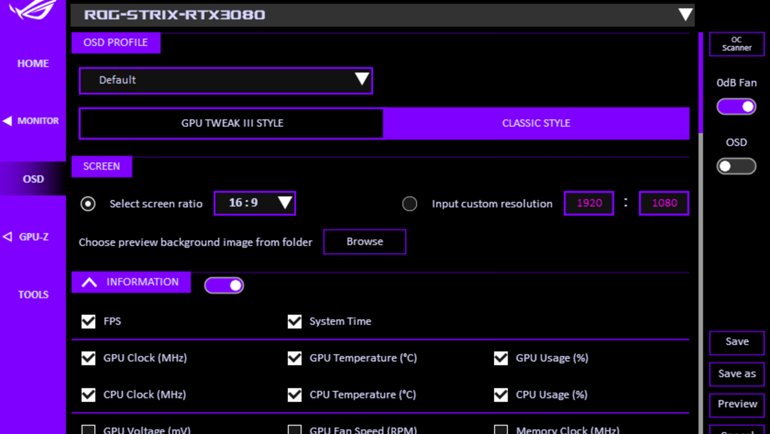The image size is (770, 434).
Task: Toggle the OSD switch on
Action: coord(736,166)
